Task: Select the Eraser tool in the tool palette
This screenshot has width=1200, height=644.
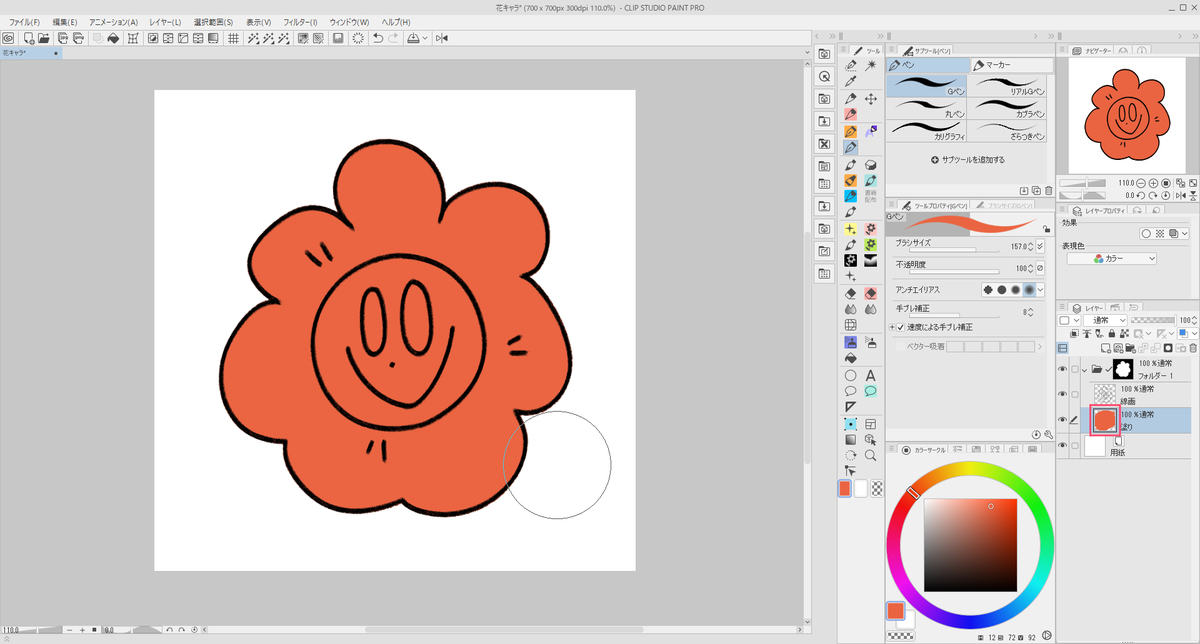Action: tap(850, 294)
